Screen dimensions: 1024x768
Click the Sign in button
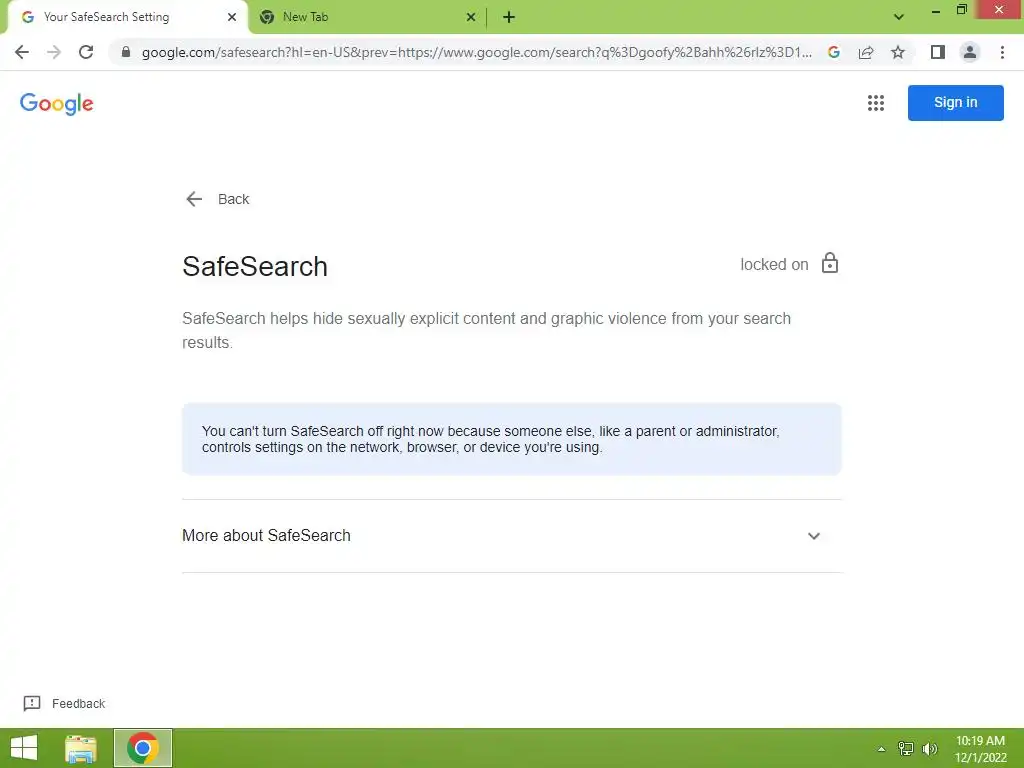(955, 103)
